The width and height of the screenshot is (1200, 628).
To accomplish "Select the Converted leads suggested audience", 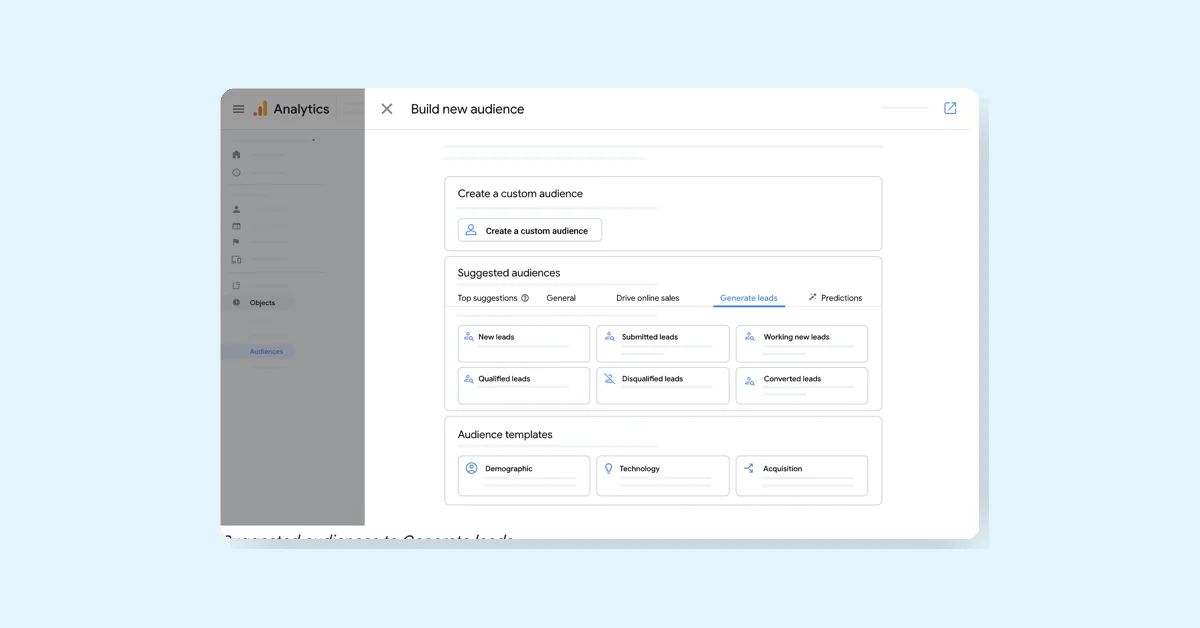I will (x=802, y=385).
